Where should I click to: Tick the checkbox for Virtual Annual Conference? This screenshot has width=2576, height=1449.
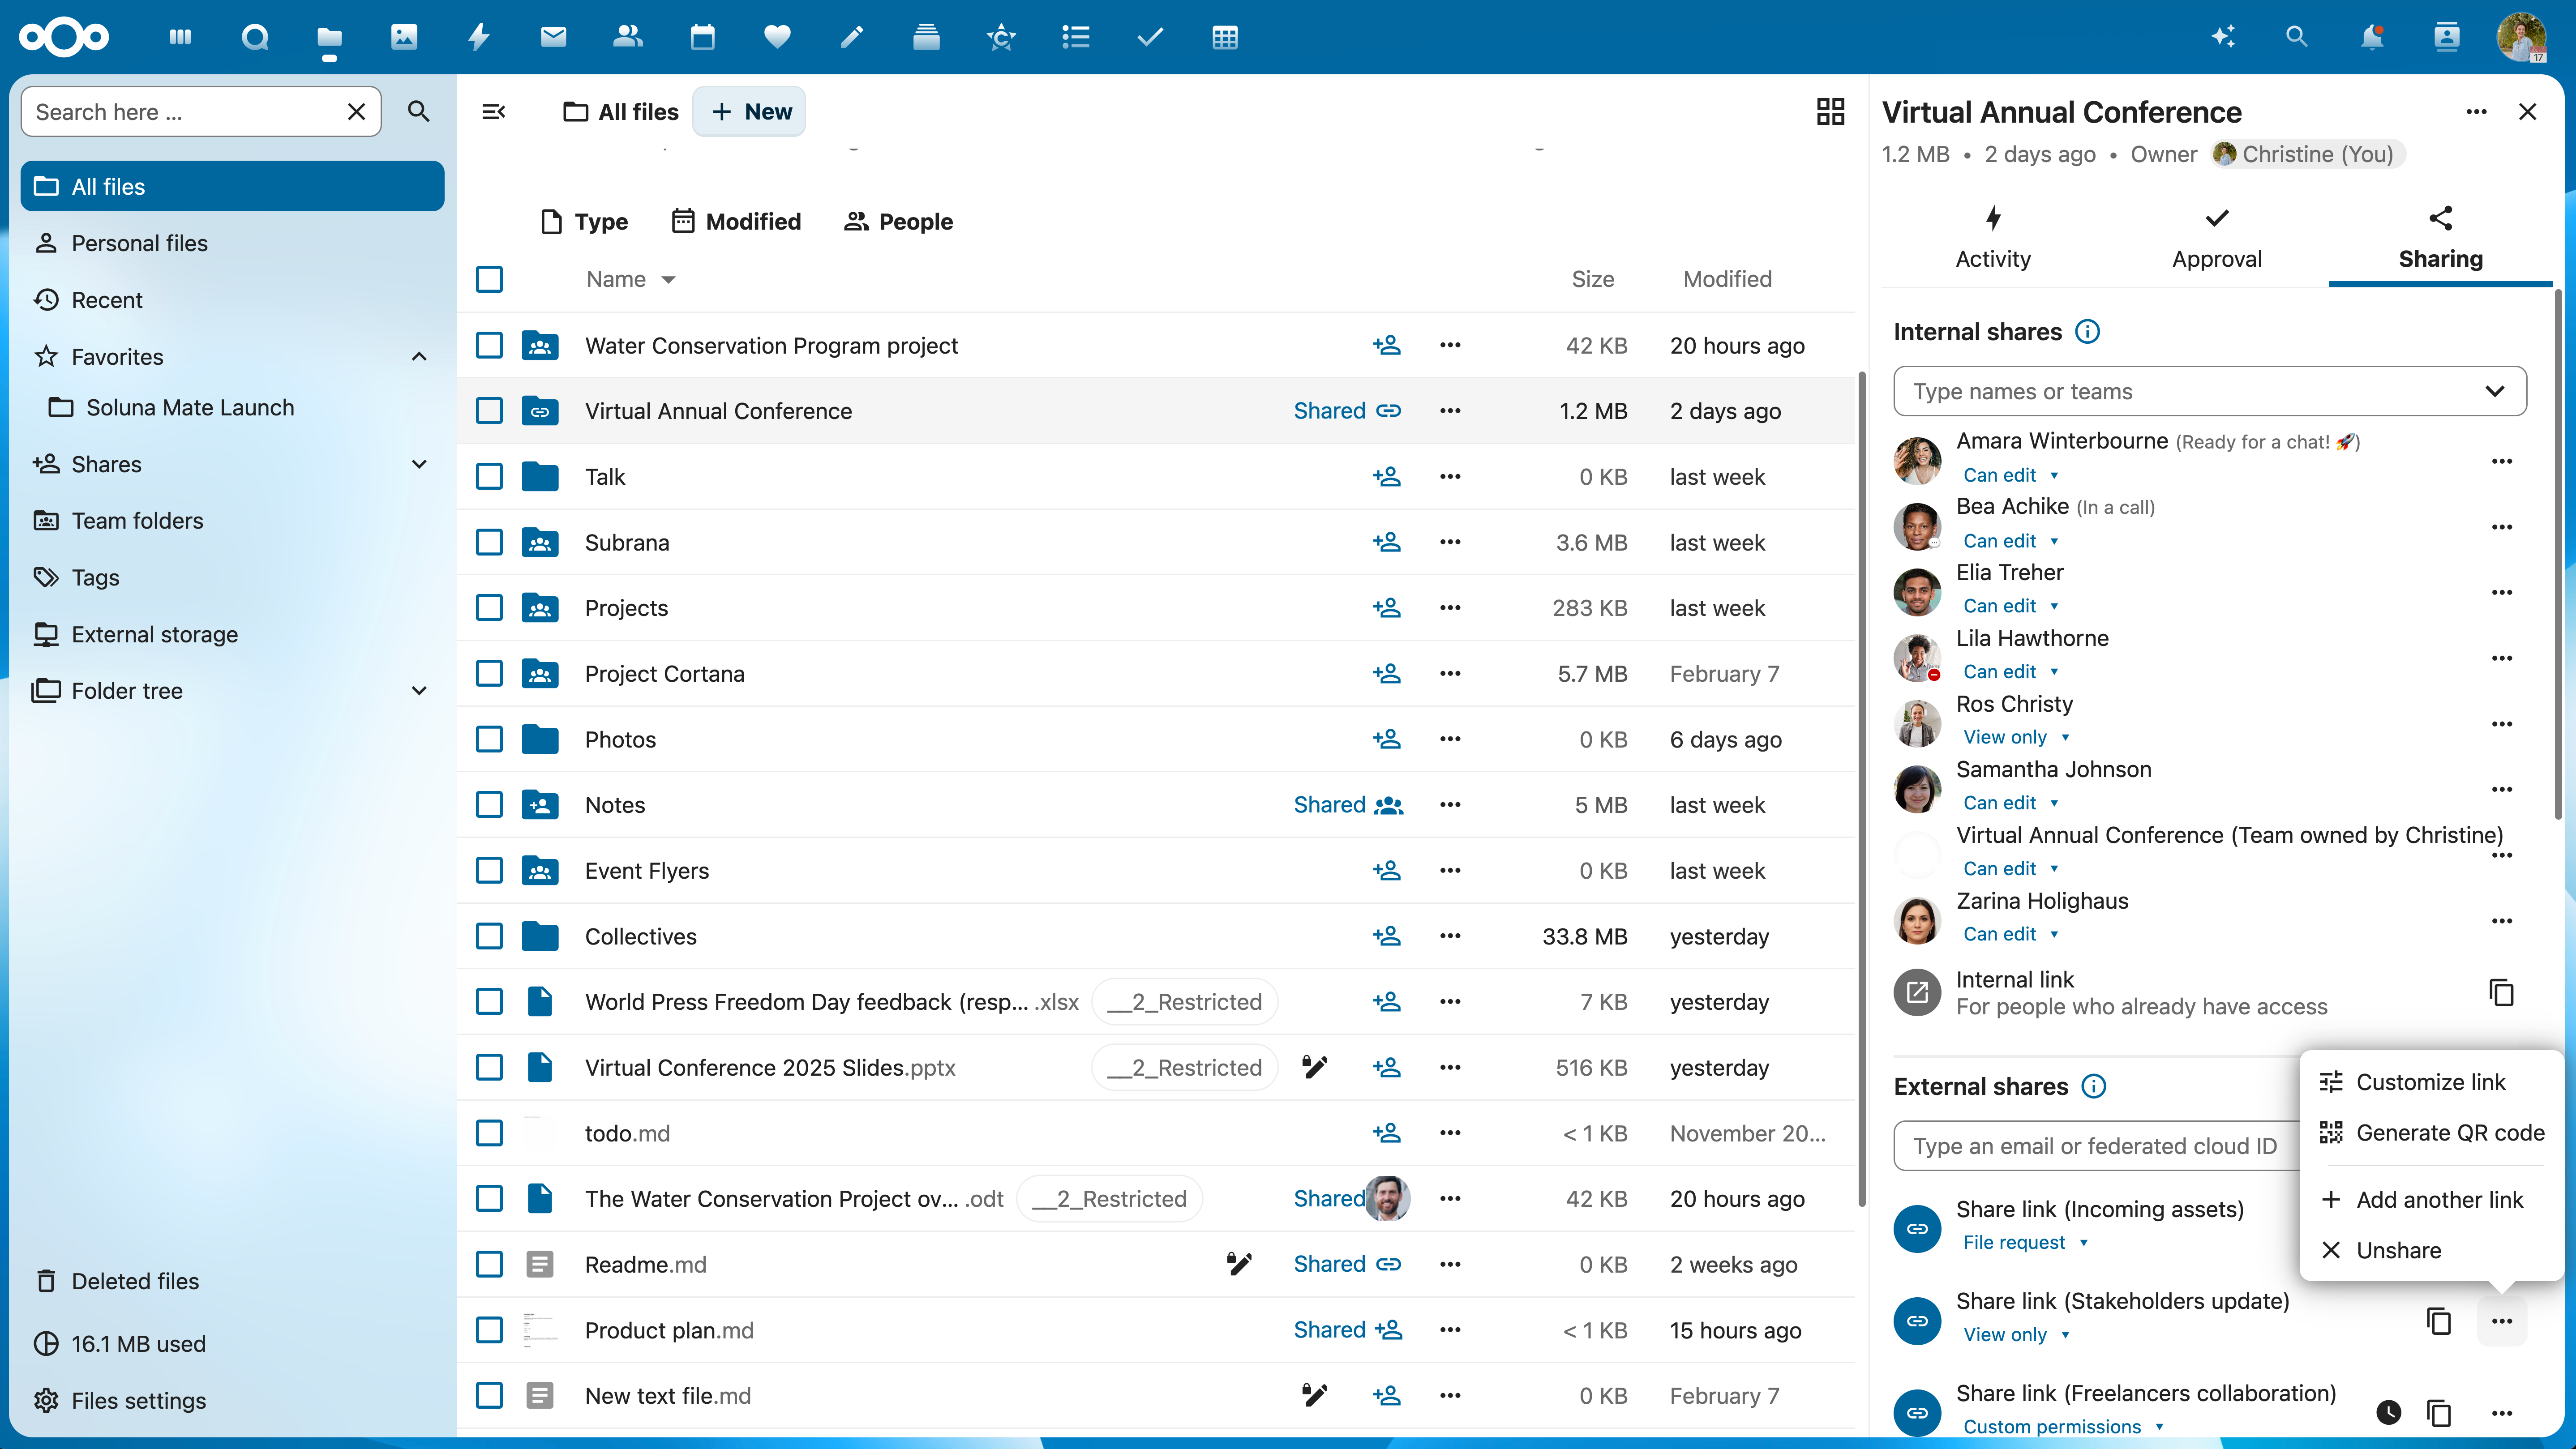click(x=489, y=410)
